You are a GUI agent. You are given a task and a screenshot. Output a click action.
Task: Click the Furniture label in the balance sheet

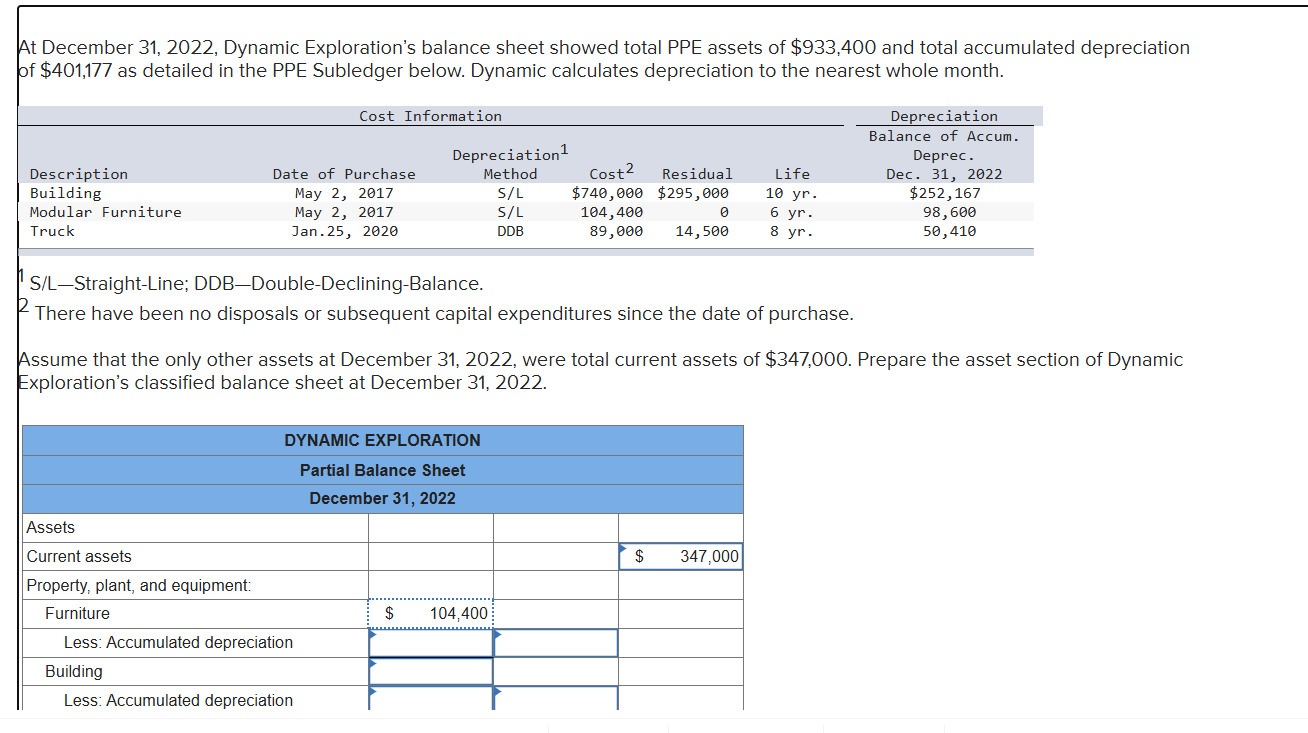click(x=77, y=613)
